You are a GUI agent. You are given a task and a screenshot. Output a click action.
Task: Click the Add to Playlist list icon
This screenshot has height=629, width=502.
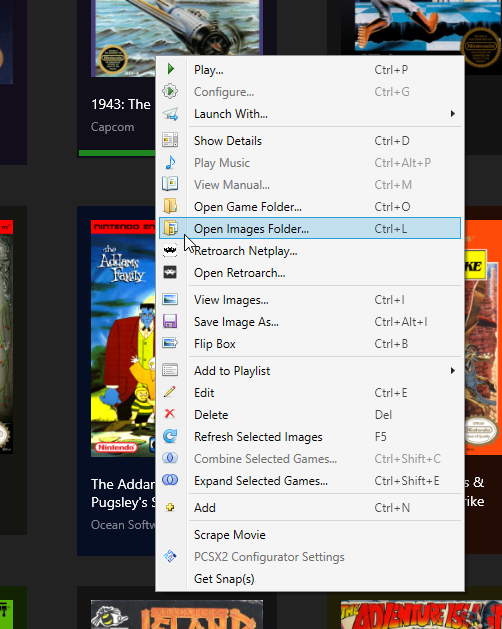pos(170,370)
